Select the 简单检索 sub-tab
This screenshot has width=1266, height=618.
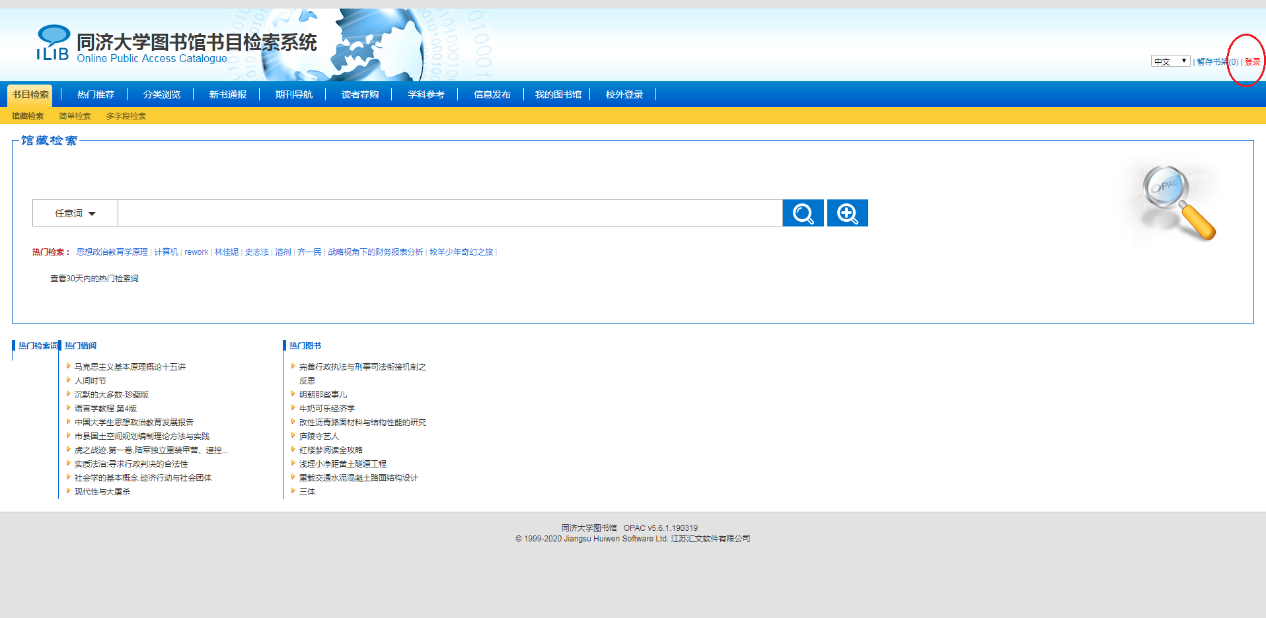coord(75,116)
